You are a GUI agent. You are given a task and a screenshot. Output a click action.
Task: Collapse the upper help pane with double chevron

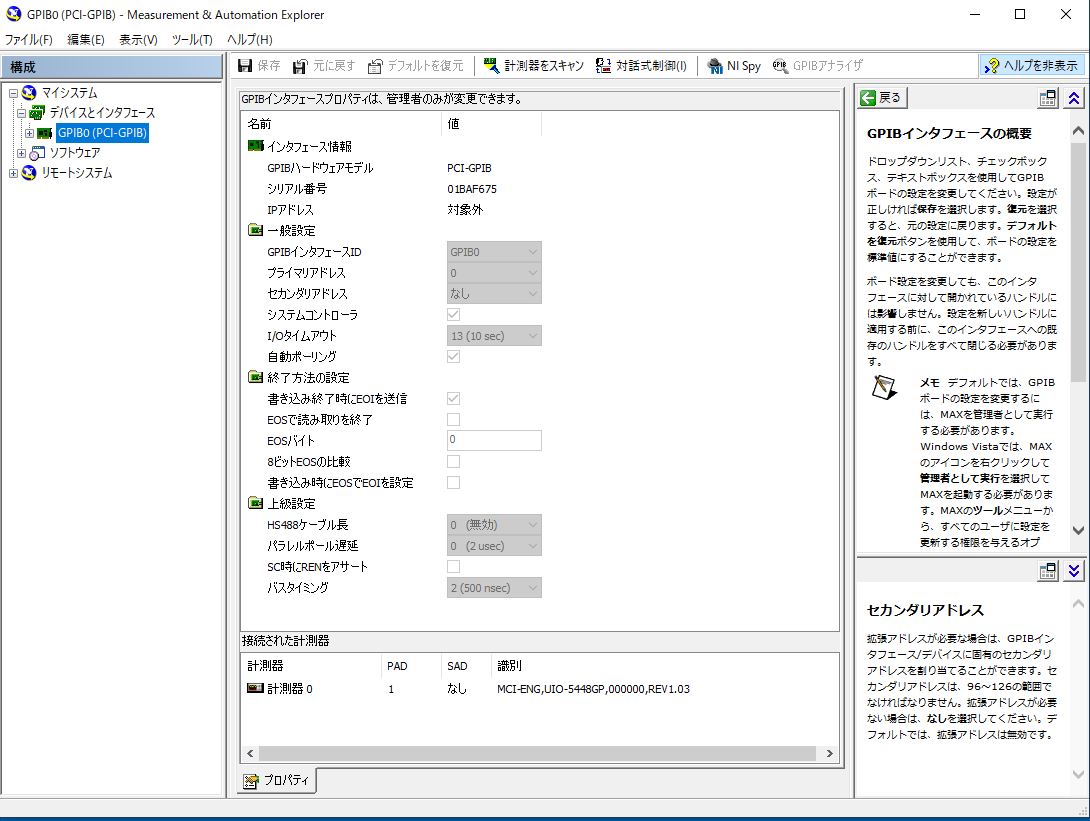point(1074,98)
